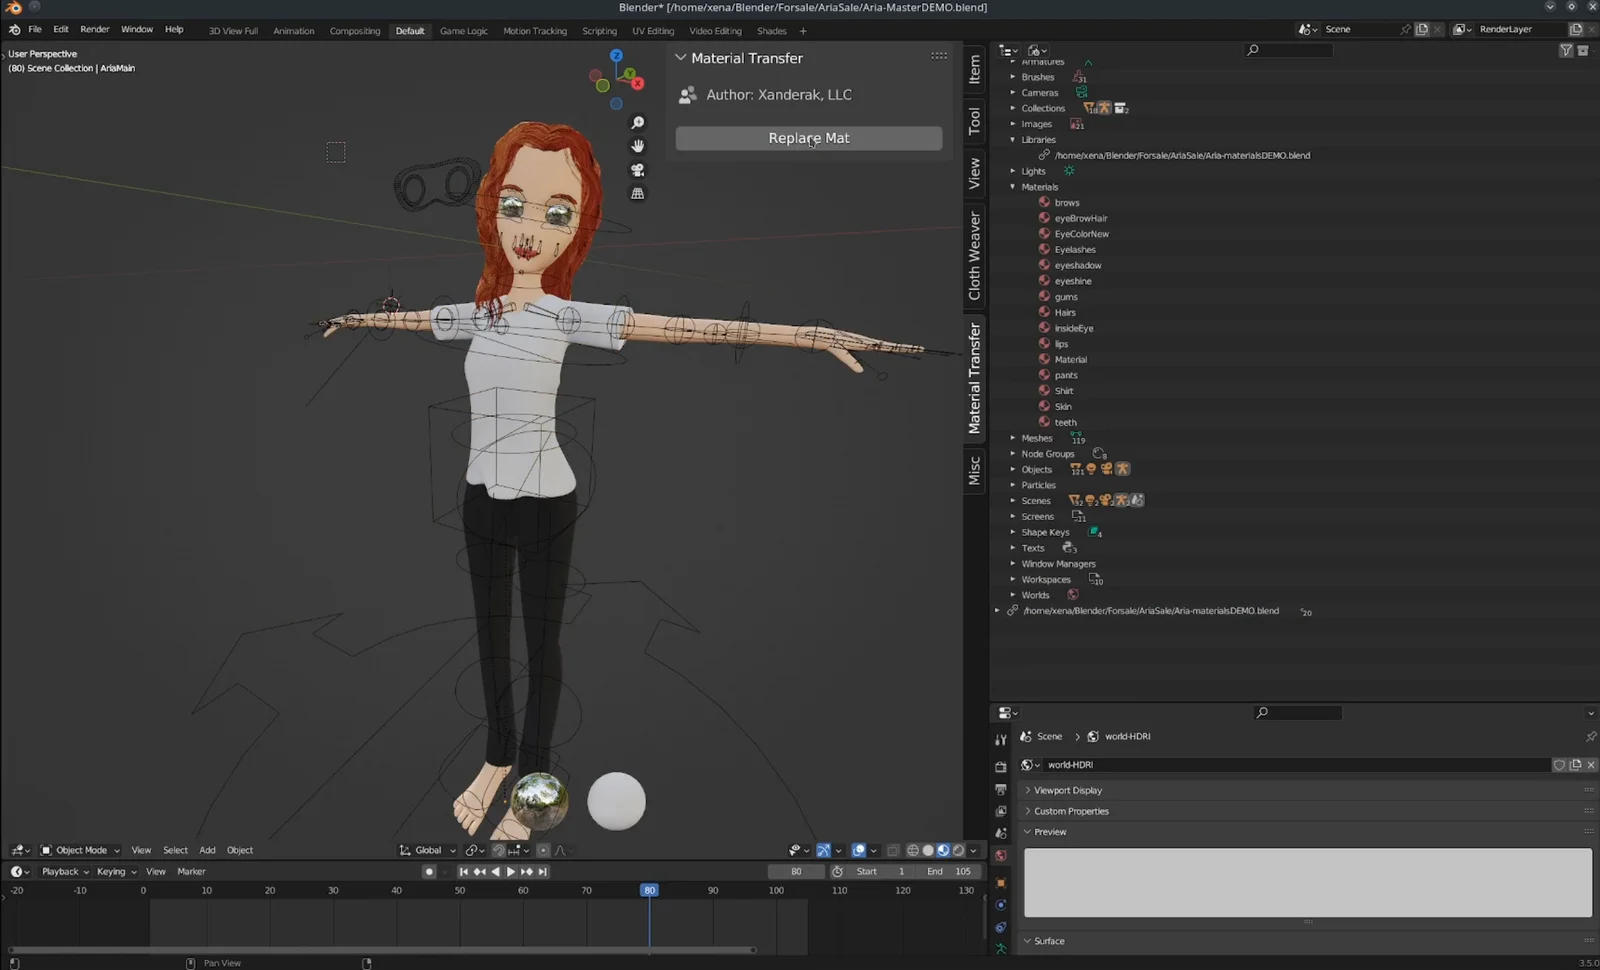Viewport: 1600px width, 970px height.
Task: Toggle viewport overlays visibility
Action: (859, 850)
